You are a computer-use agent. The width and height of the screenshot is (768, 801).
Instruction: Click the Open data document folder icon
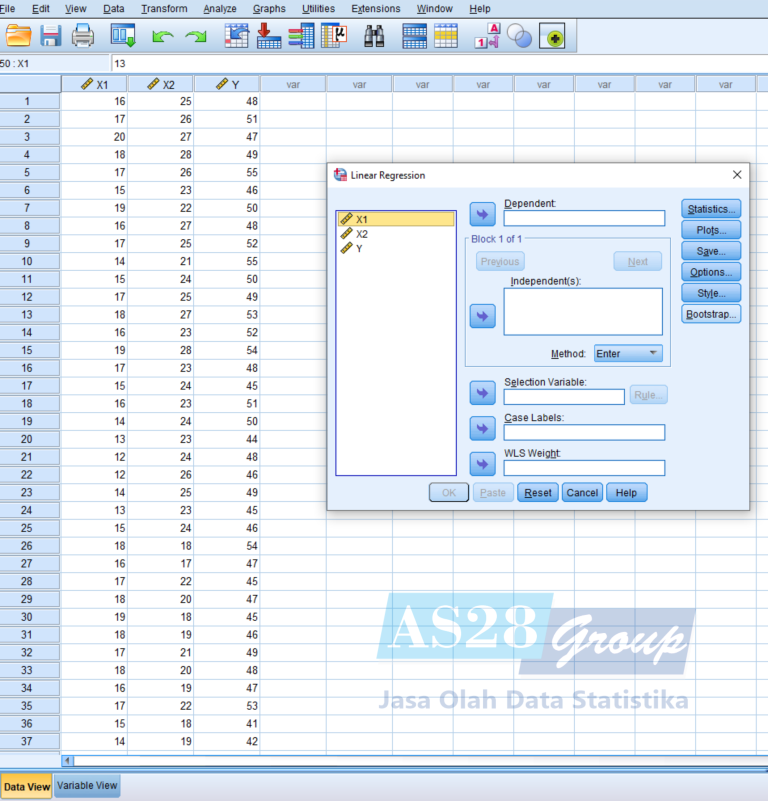(18, 37)
